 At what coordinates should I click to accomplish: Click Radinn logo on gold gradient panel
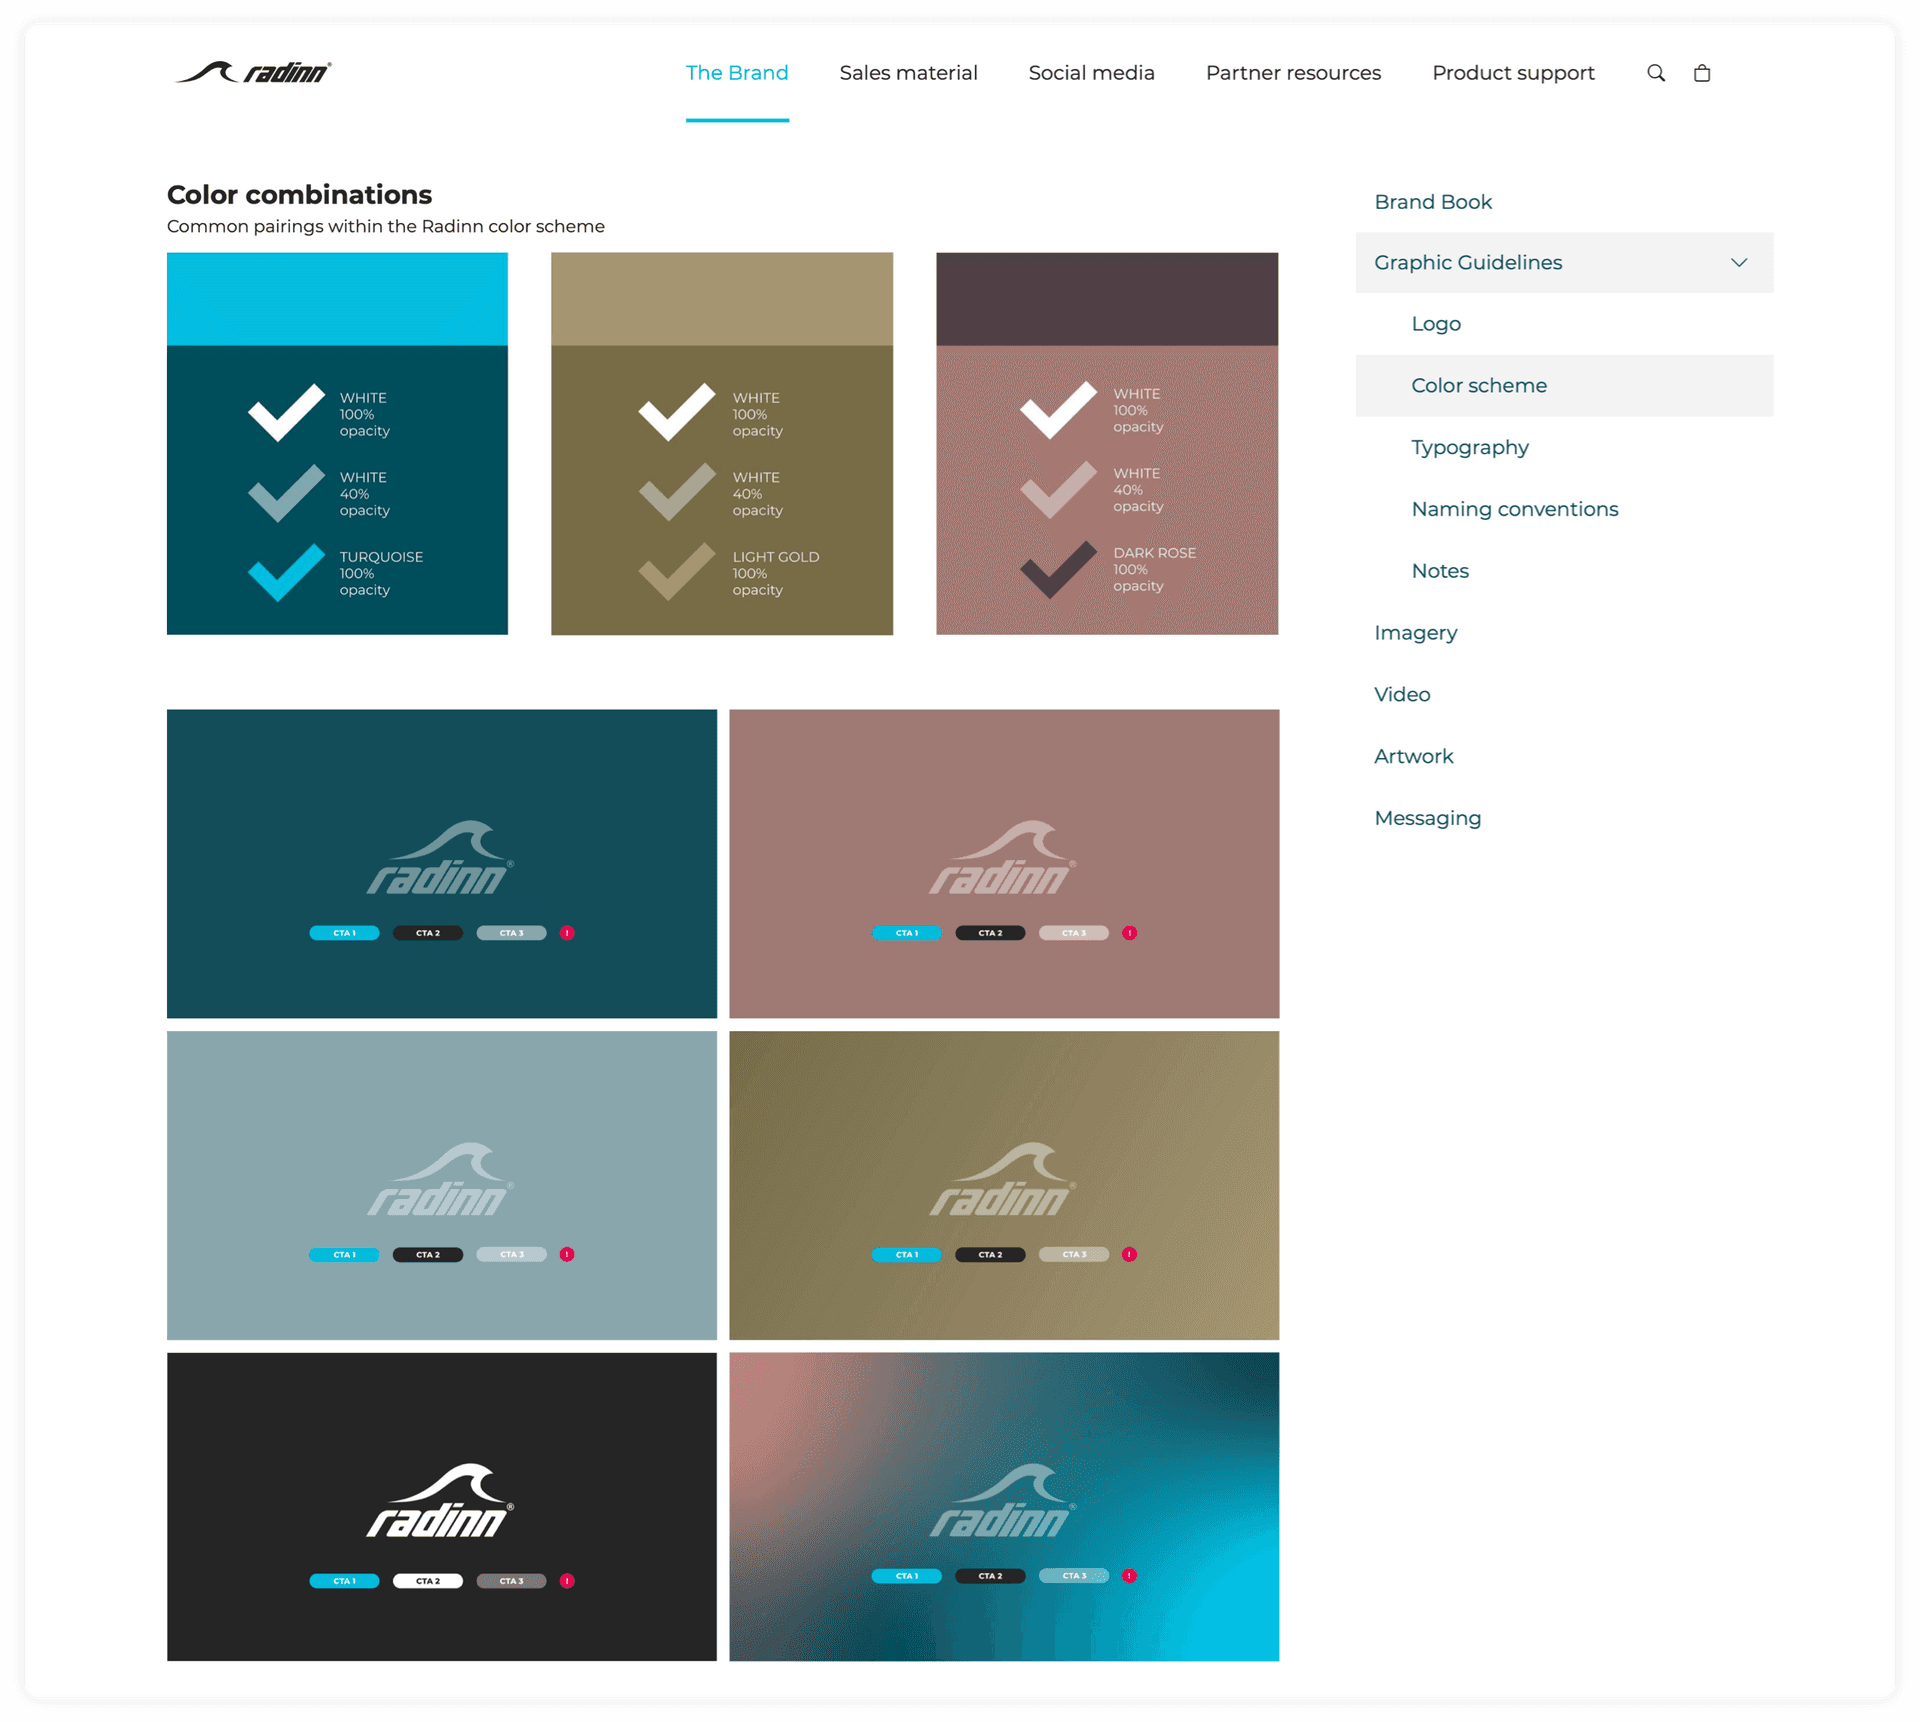point(1002,1180)
